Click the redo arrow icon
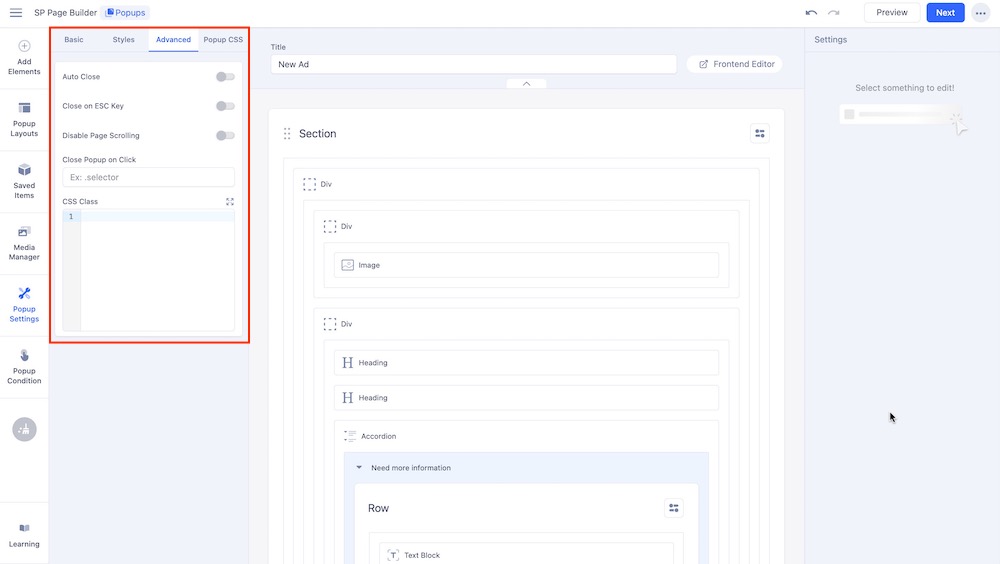Viewport: 1000px width, 564px height. coord(833,13)
